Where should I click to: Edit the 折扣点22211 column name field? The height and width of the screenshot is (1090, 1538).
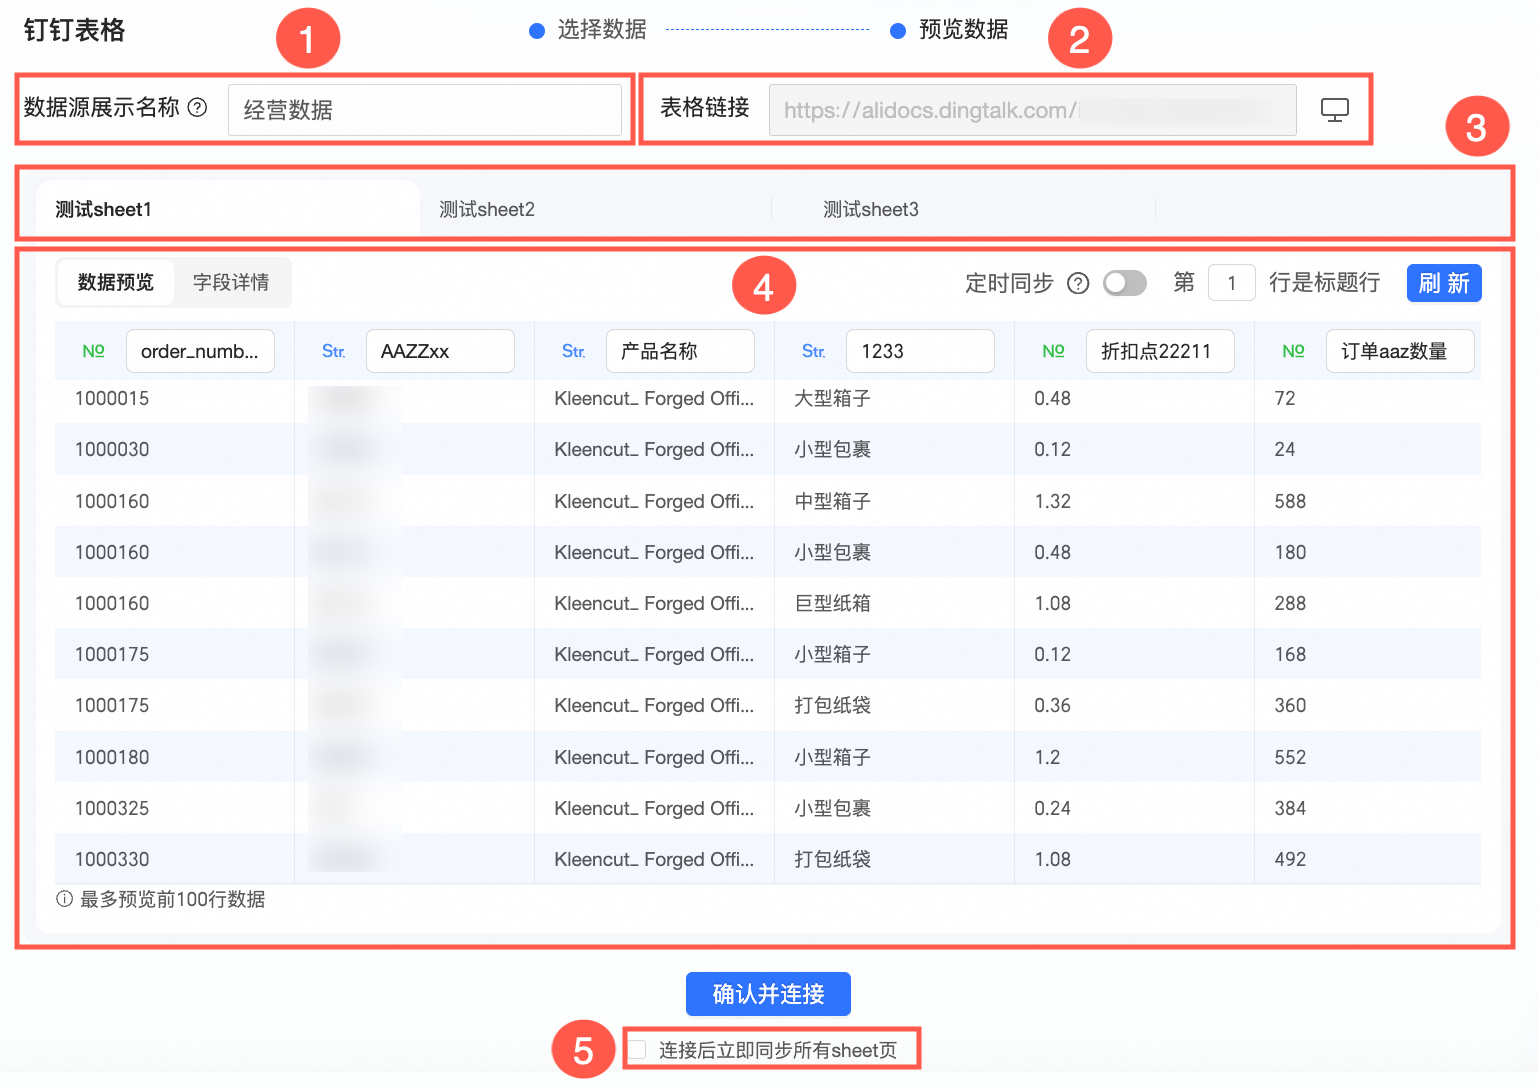point(1160,351)
